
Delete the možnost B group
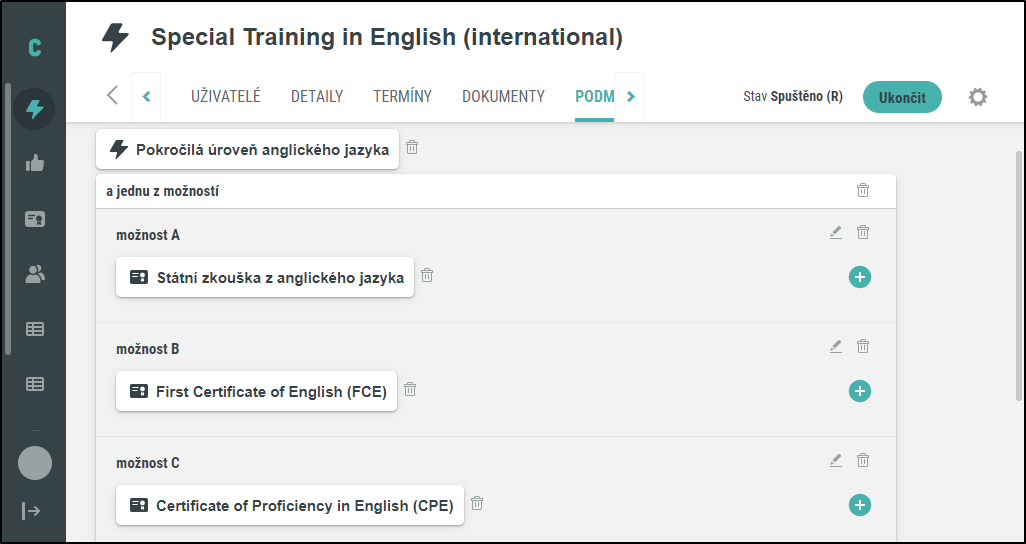pyautogui.click(x=863, y=346)
